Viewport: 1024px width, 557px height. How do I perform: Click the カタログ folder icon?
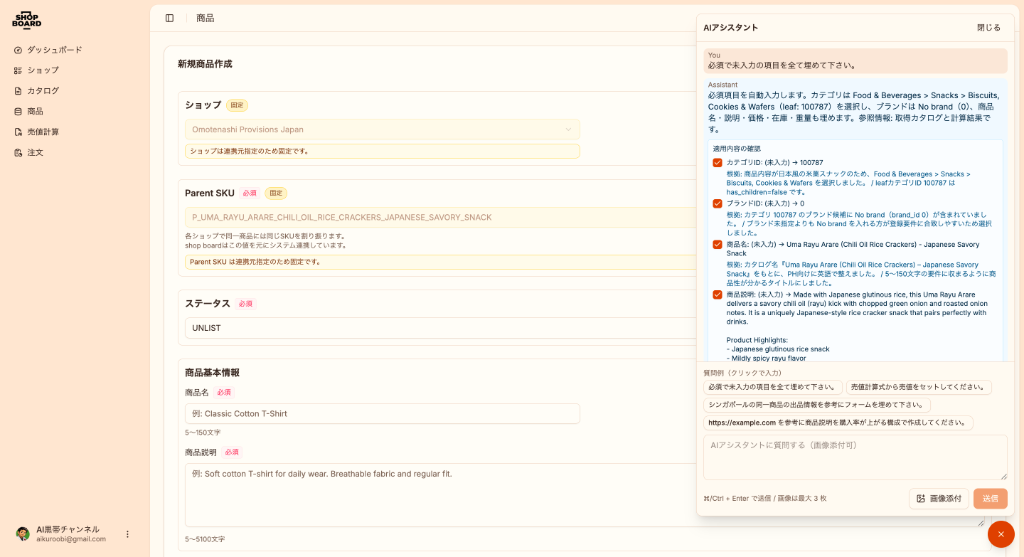pos(18,91)
